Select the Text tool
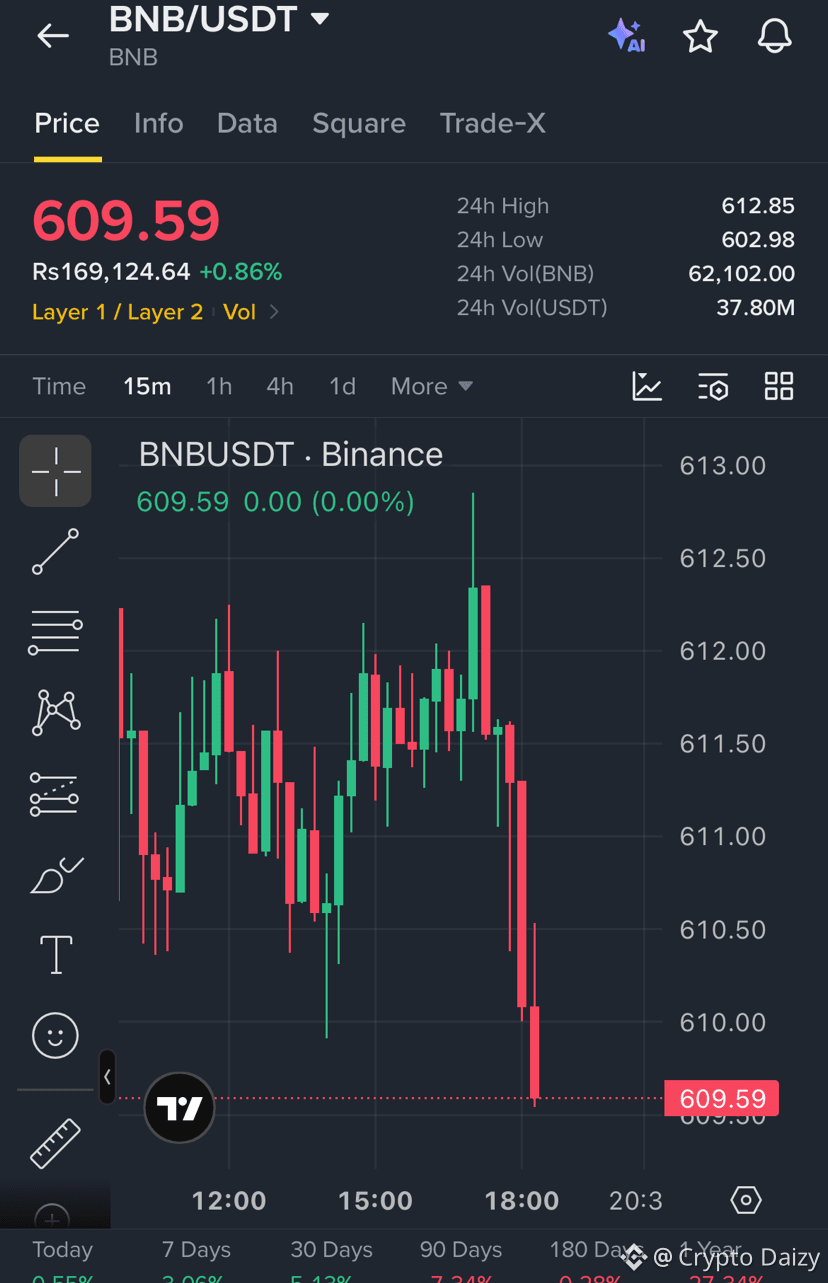Viewport: 828px width, 1283px height. [55, 955]
